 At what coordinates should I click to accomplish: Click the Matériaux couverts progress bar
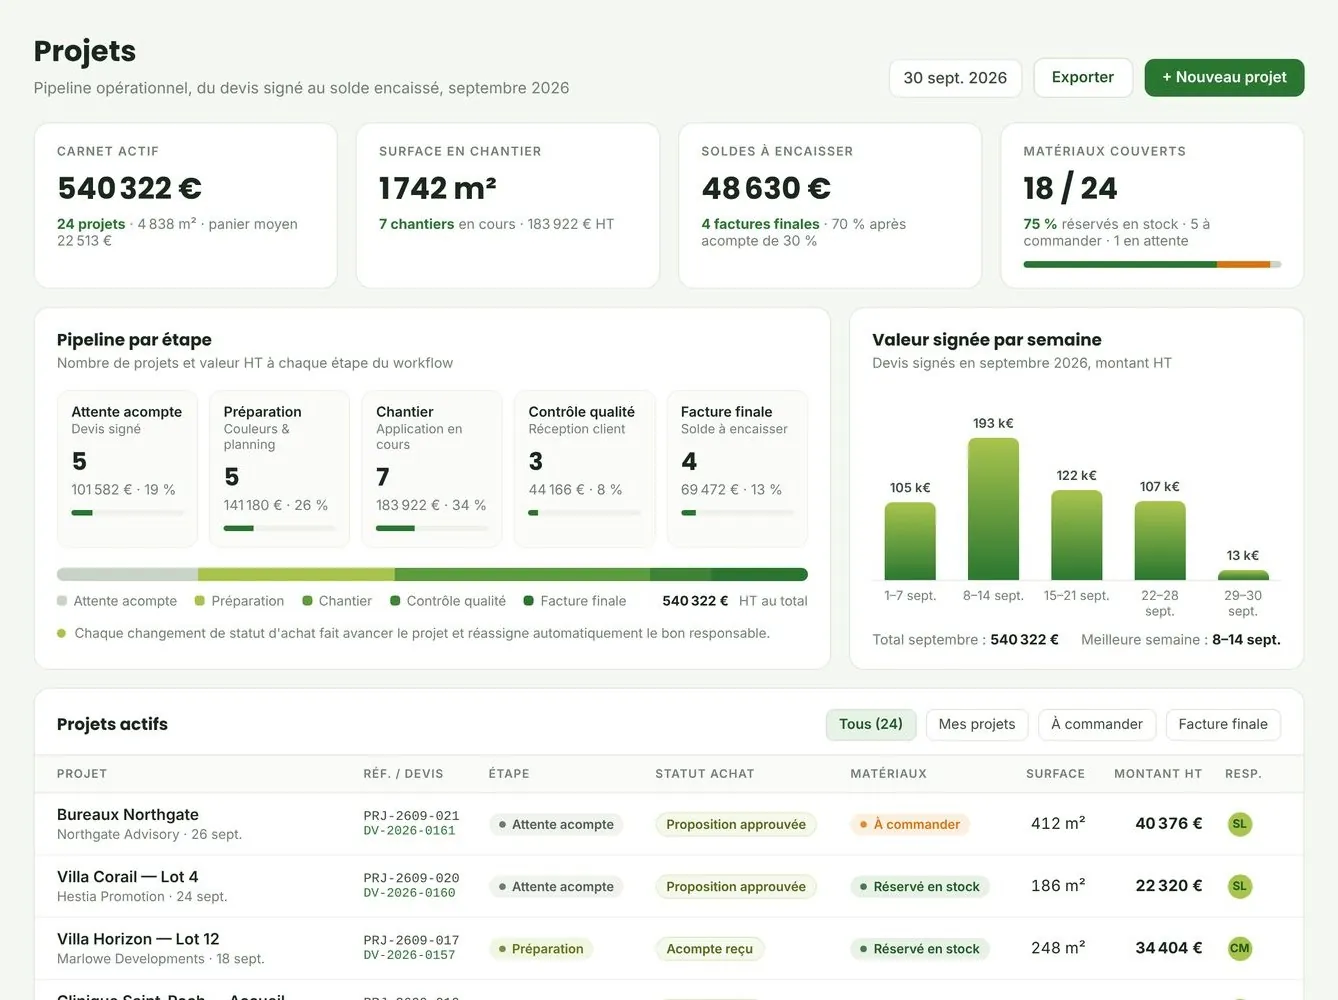click(1152, 265)
